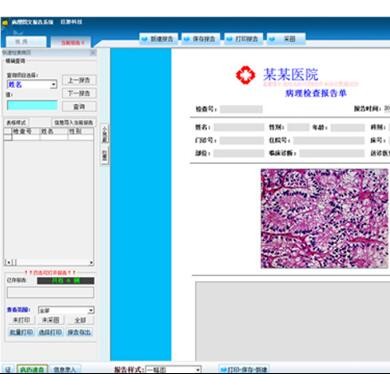The width and height of the screenshot is (390, 390).
Task: Switch to the first grey tab
Action: tap(26, 42)
